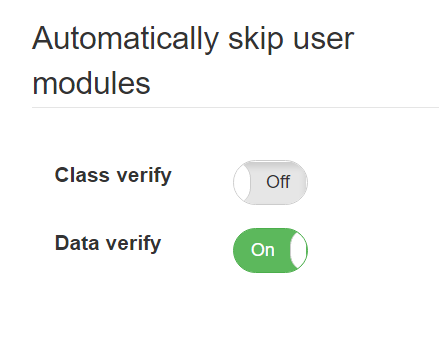Click "verify" in the Data verify label
439x362 pixels.
(134, 244)
